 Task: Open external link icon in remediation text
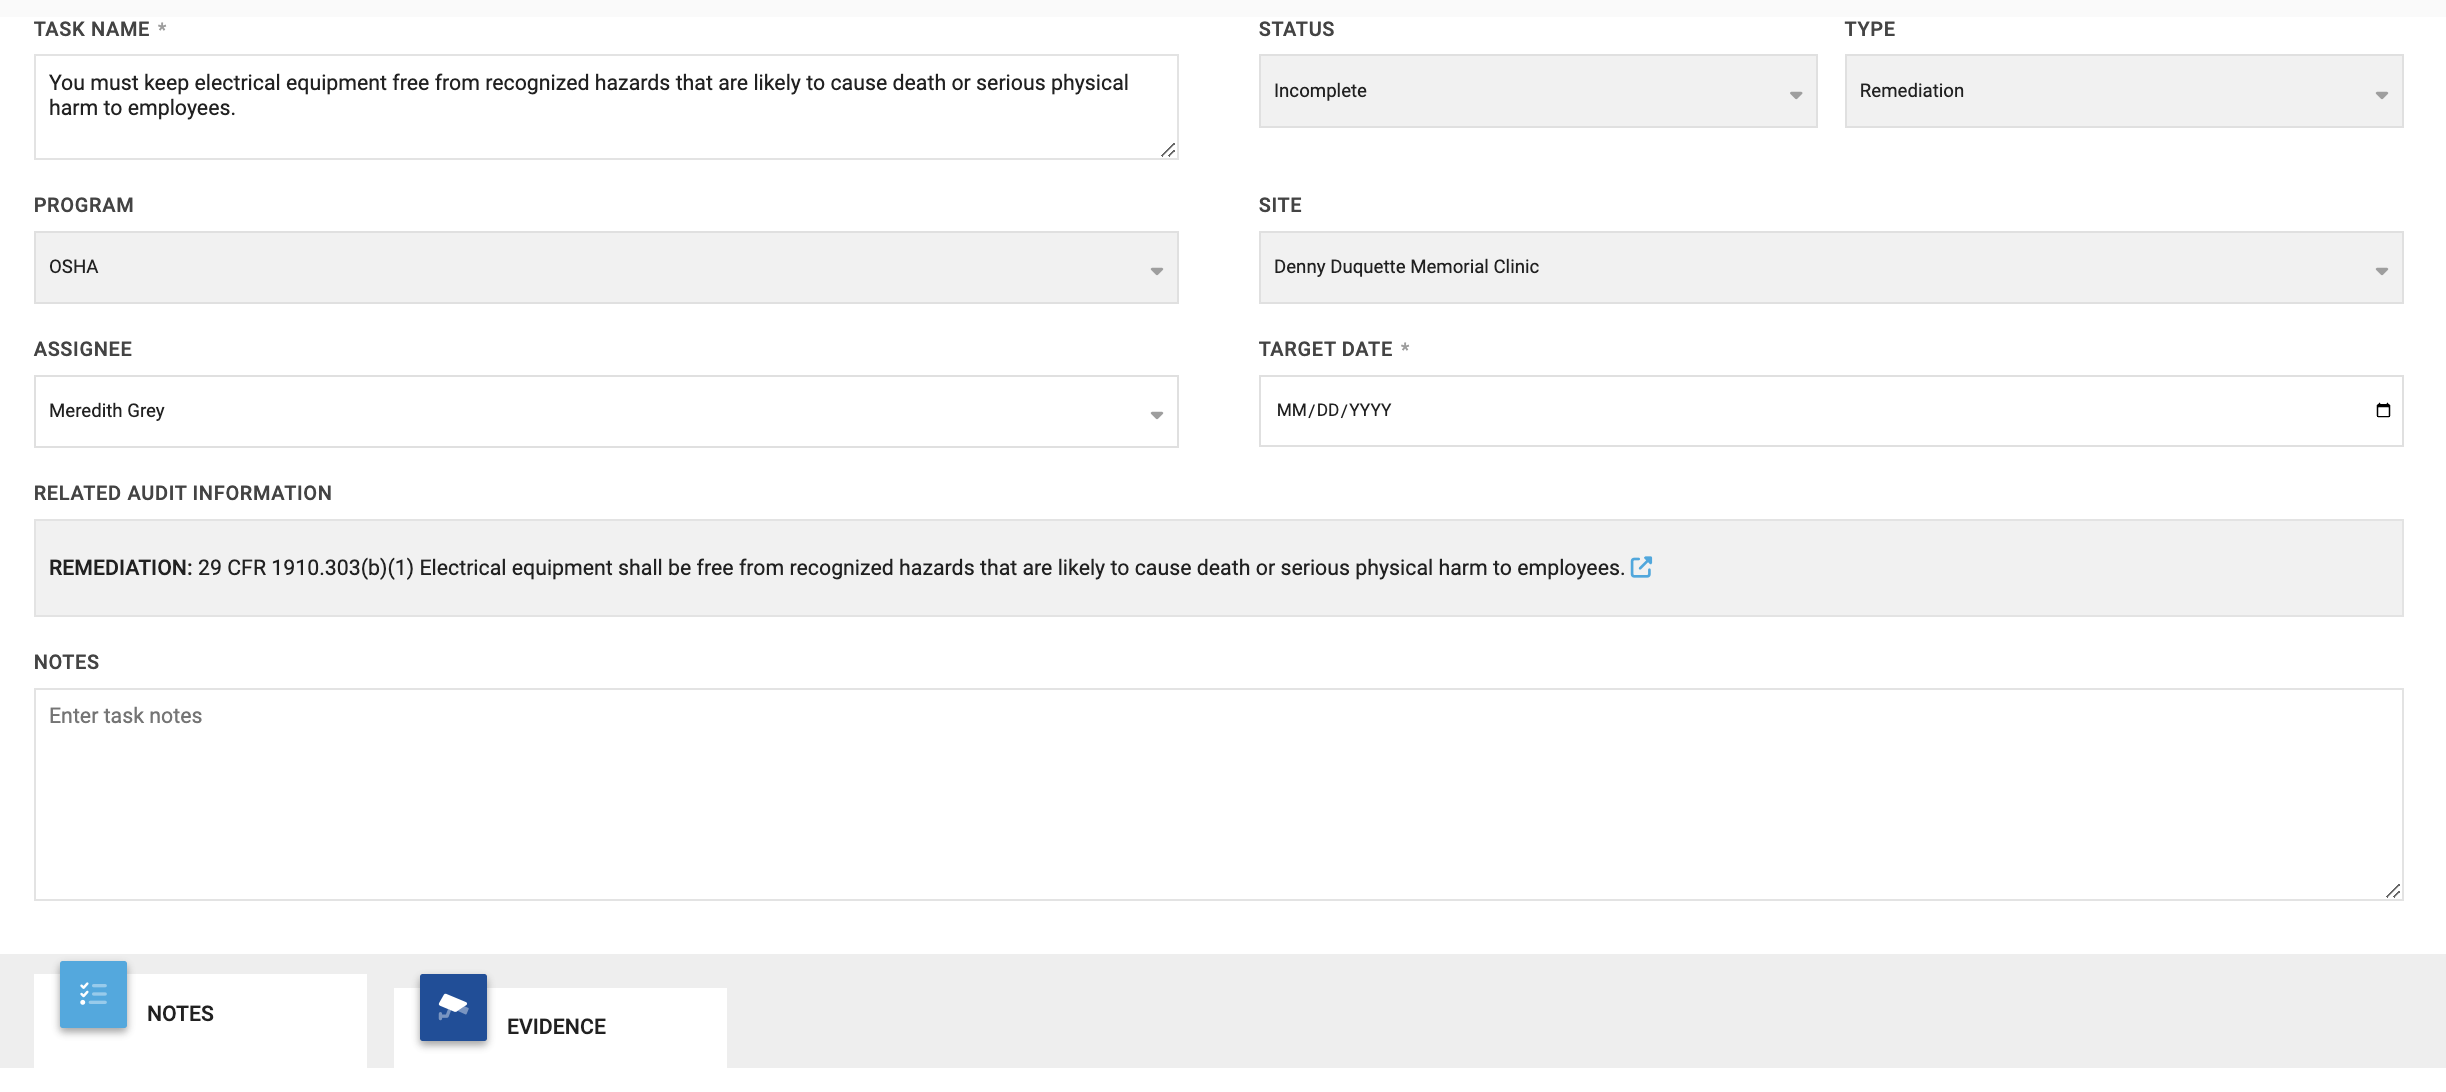[x=1641, y=567]
